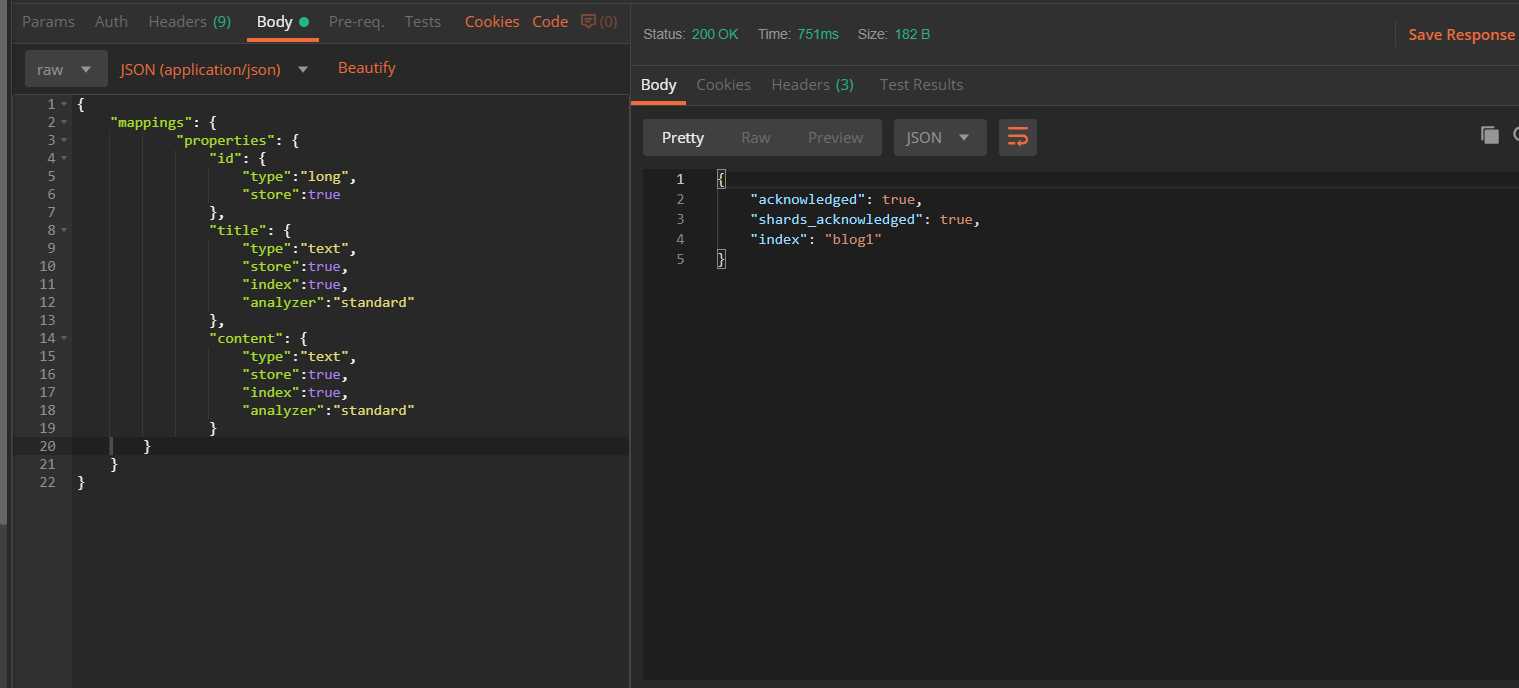Click the 751ms response time value

click(818, 34)
